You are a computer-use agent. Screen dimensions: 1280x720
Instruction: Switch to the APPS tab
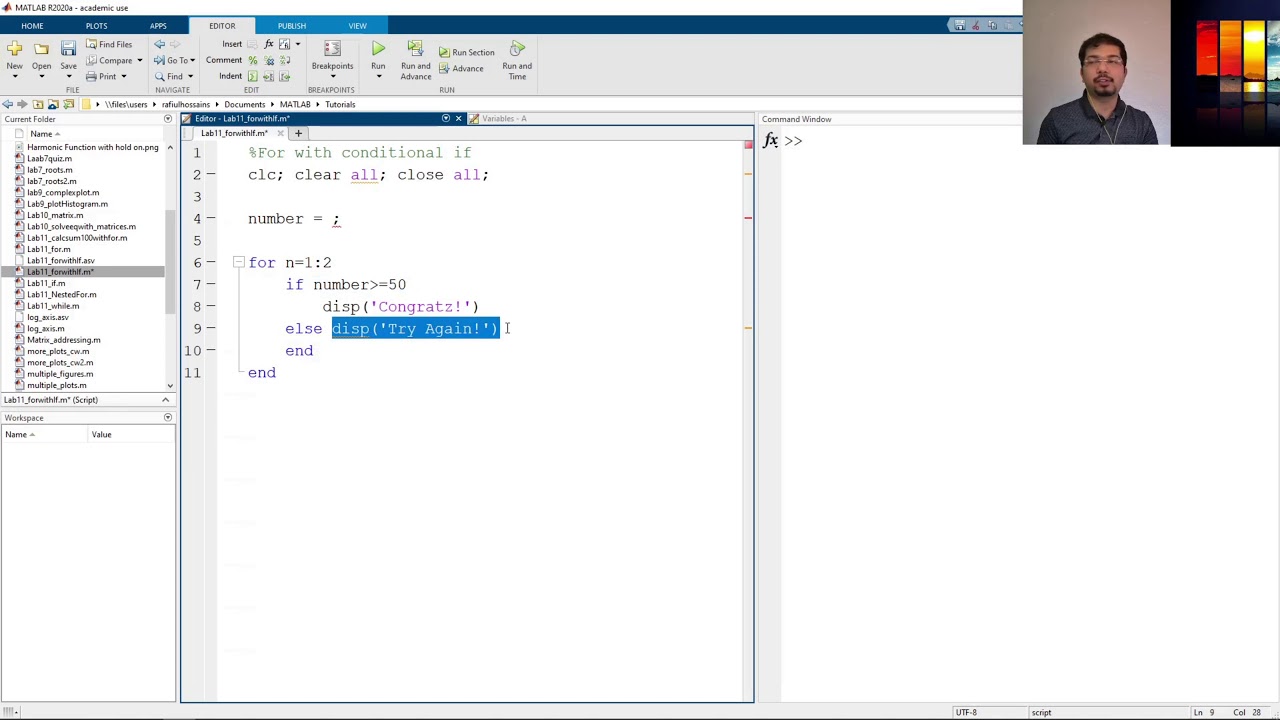158,26
